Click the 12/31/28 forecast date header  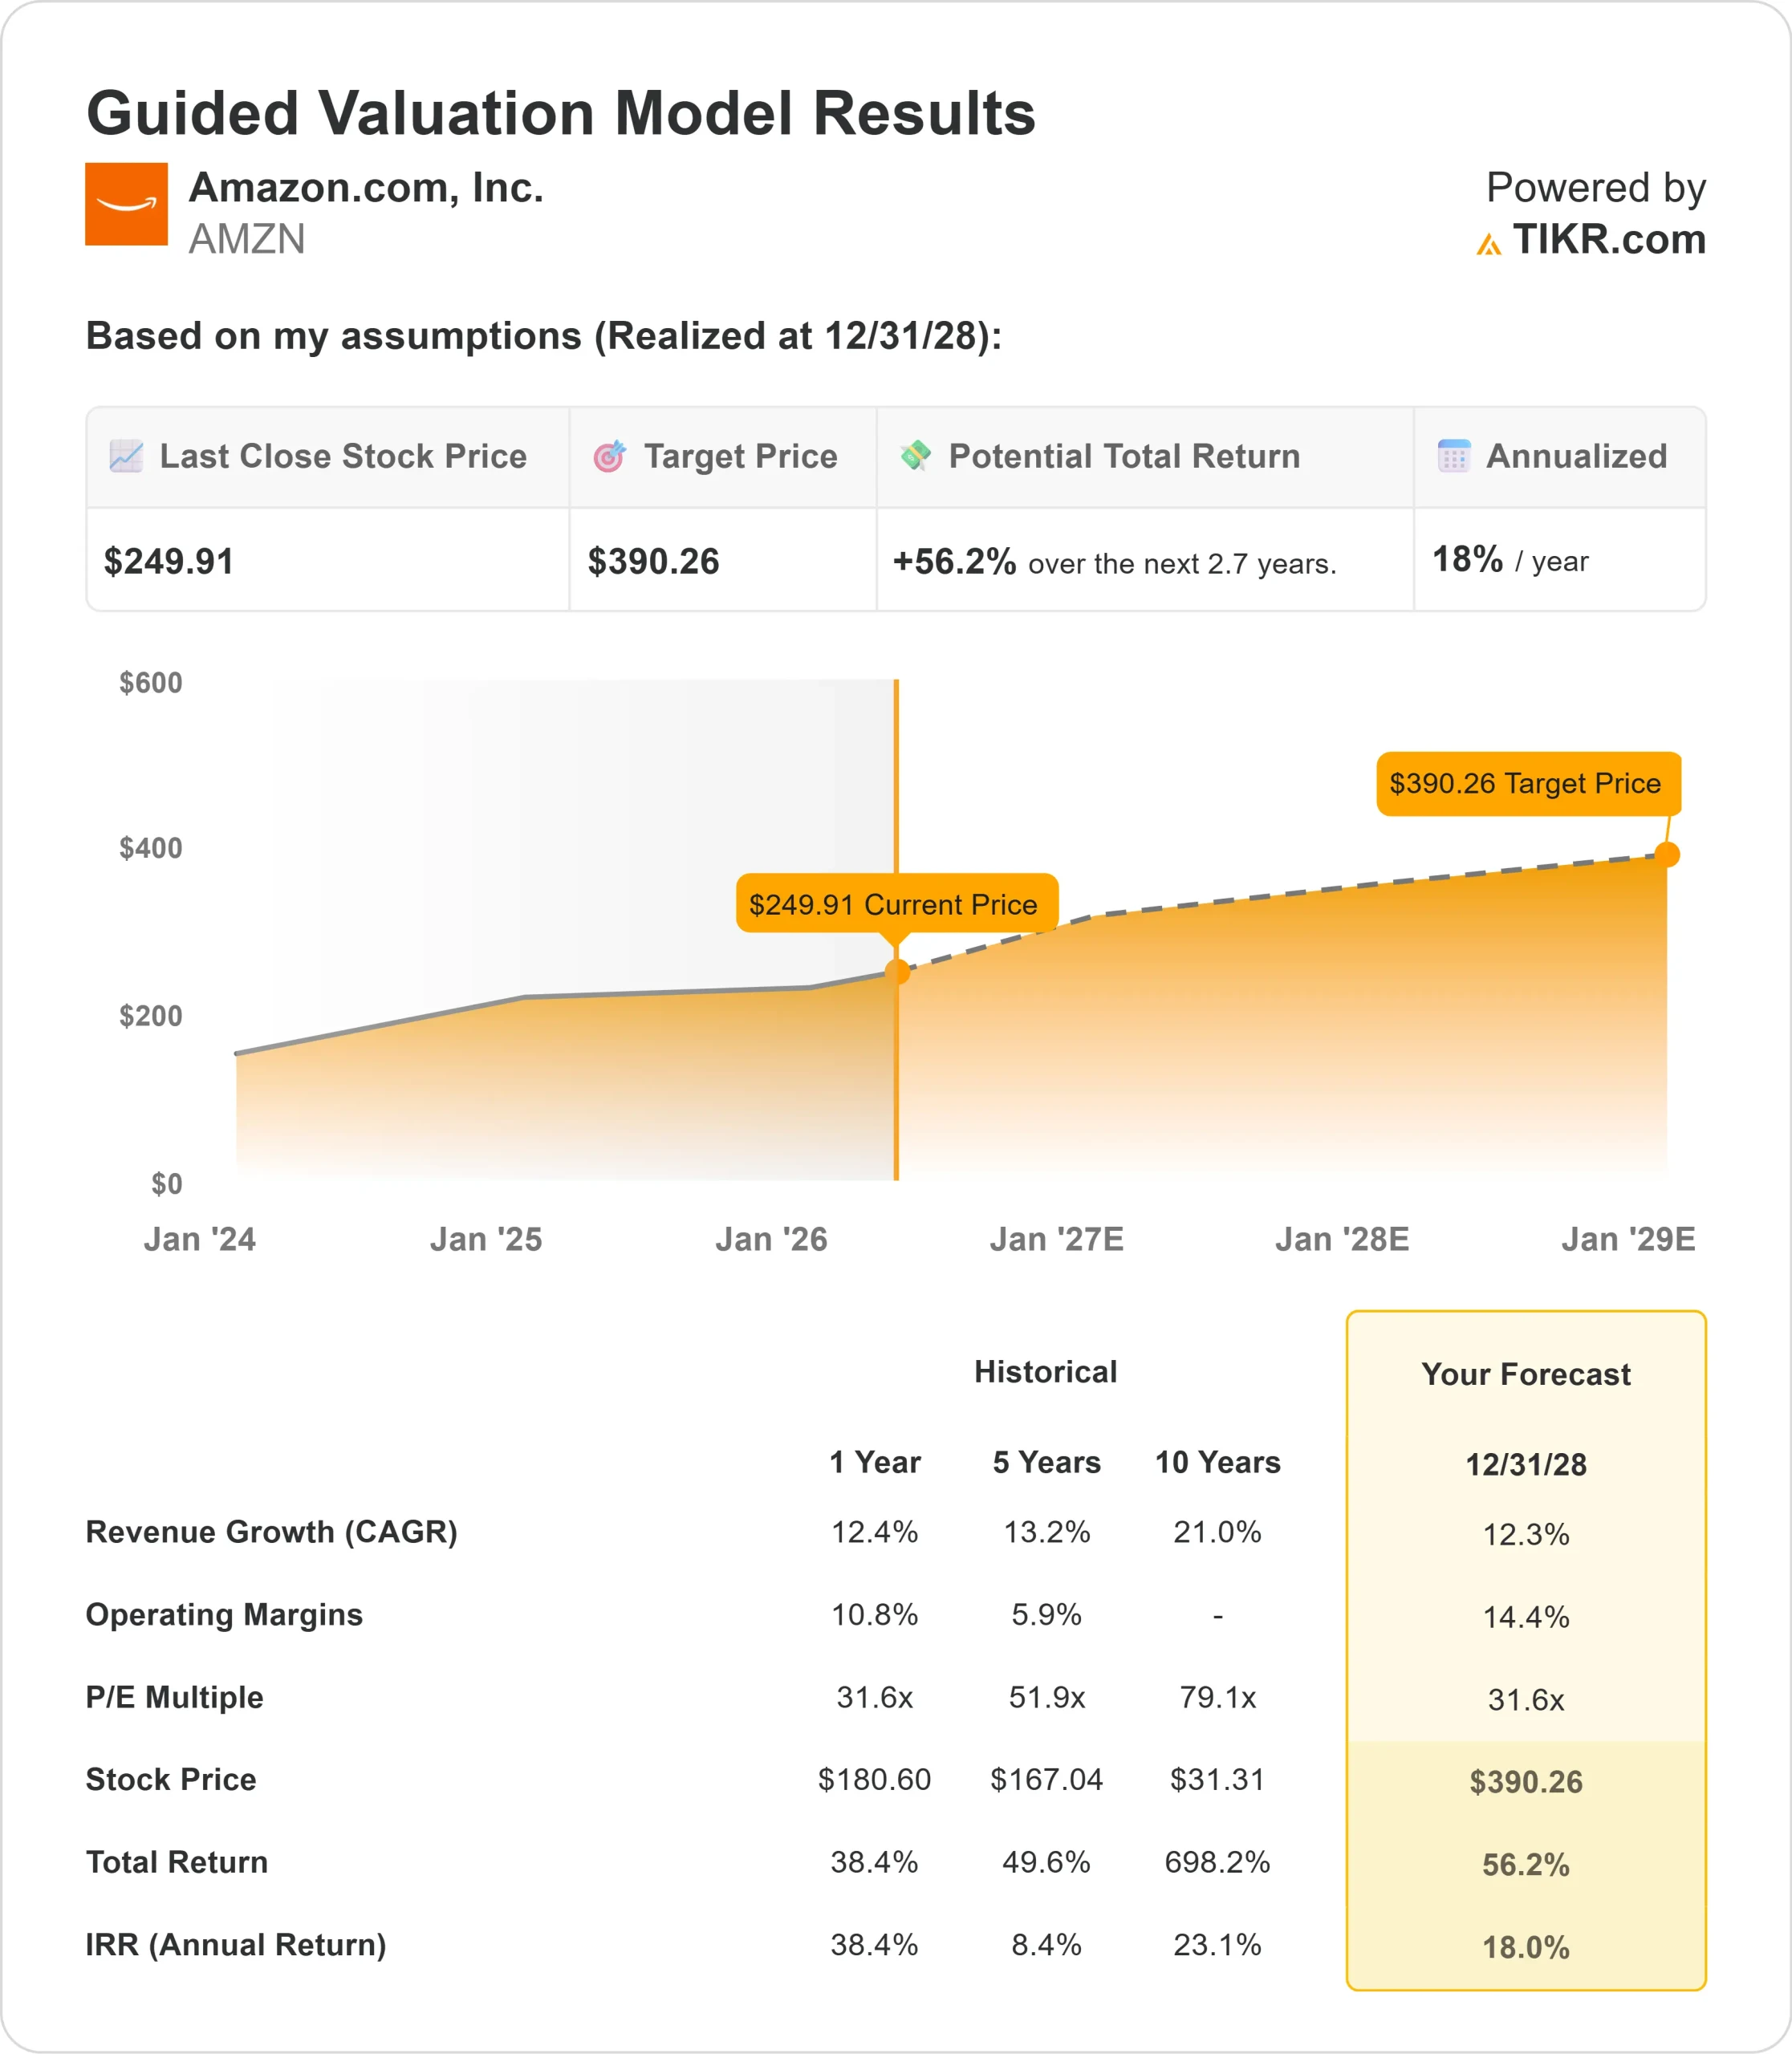(1526, 1465)
